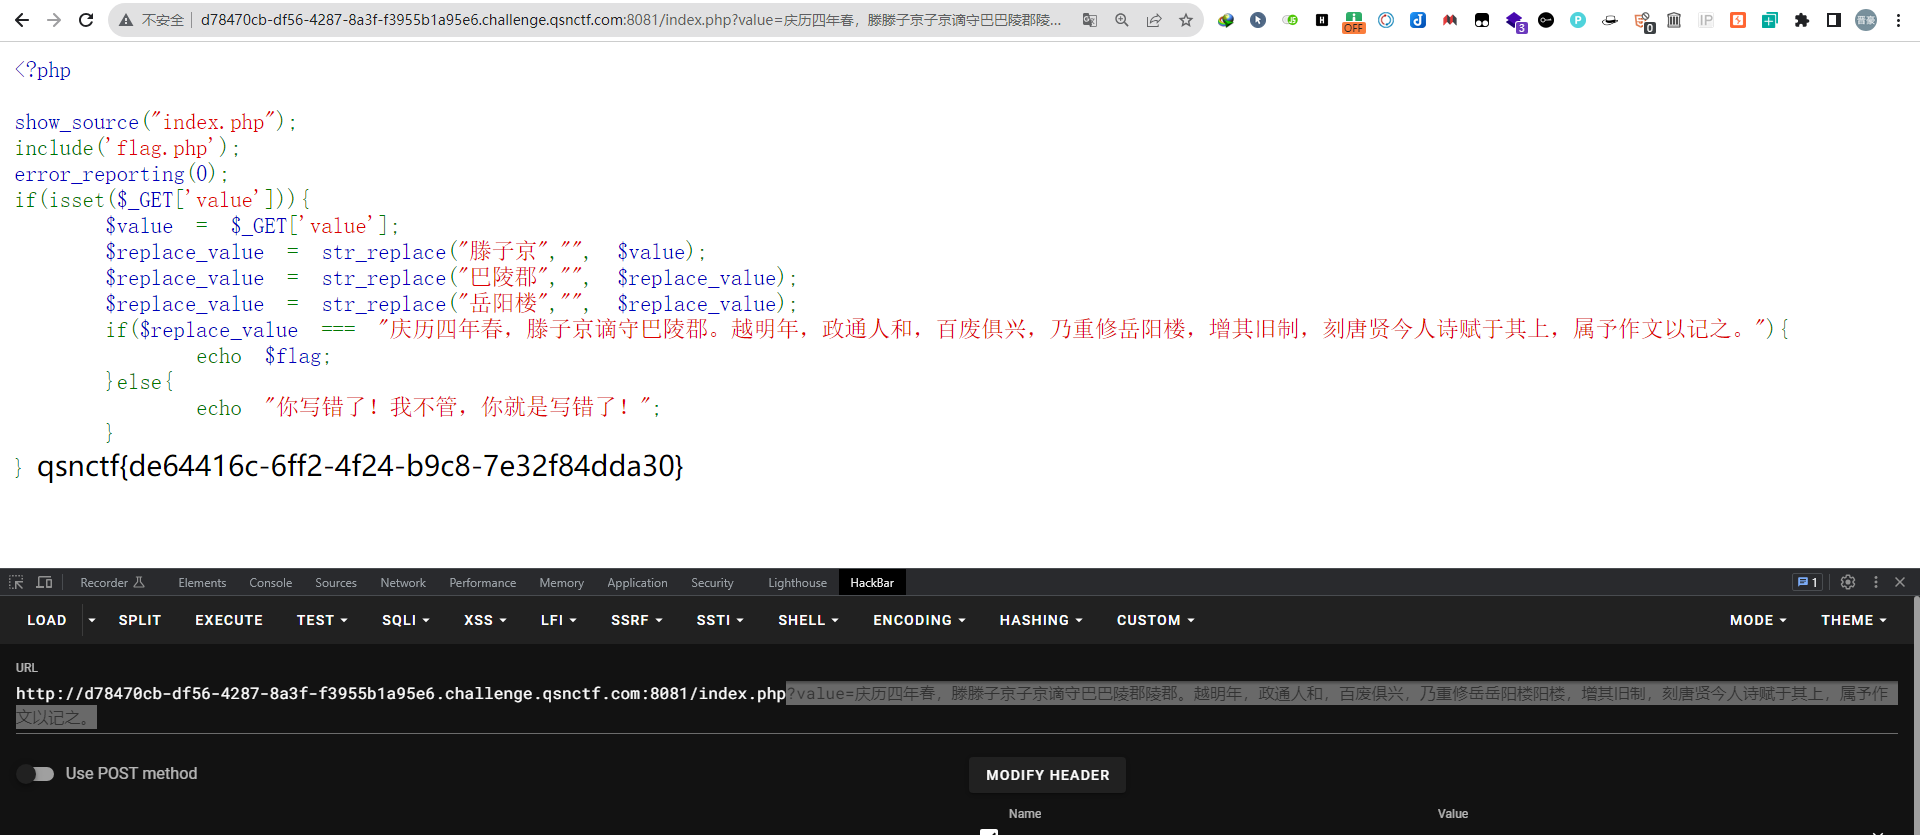Open the zoom magnifier icon in address bar
The height and width of the screenshot is (835, 1920).
[x=1122, y=20]
